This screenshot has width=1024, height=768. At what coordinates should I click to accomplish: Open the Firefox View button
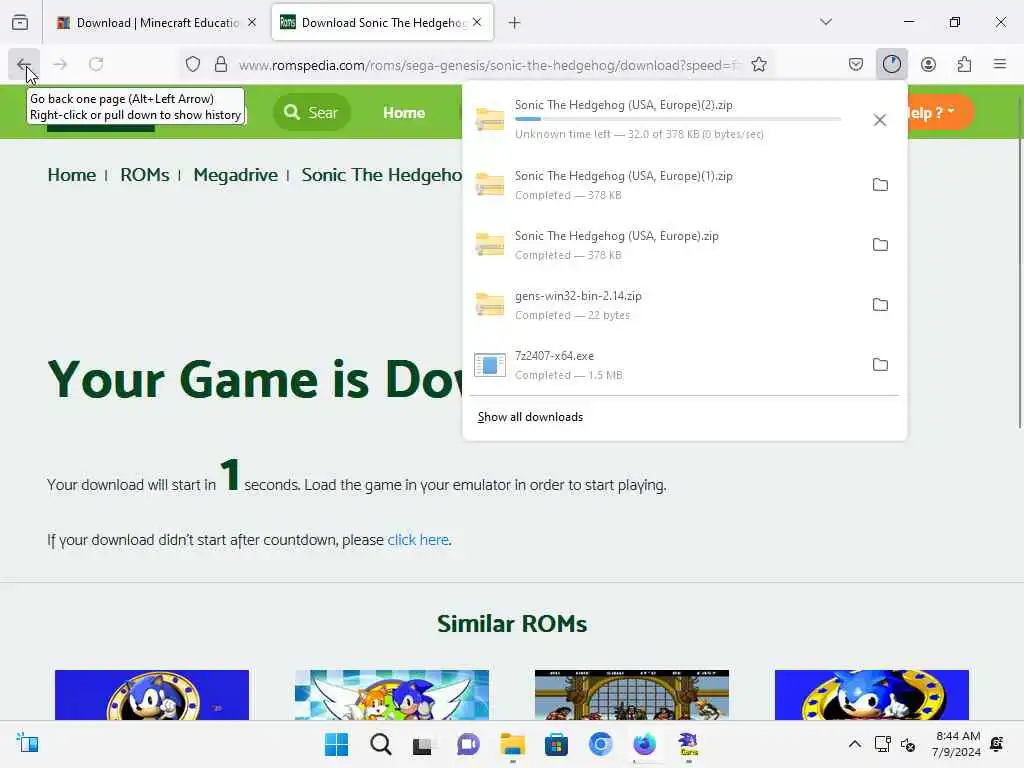click(x=20, y=22)
